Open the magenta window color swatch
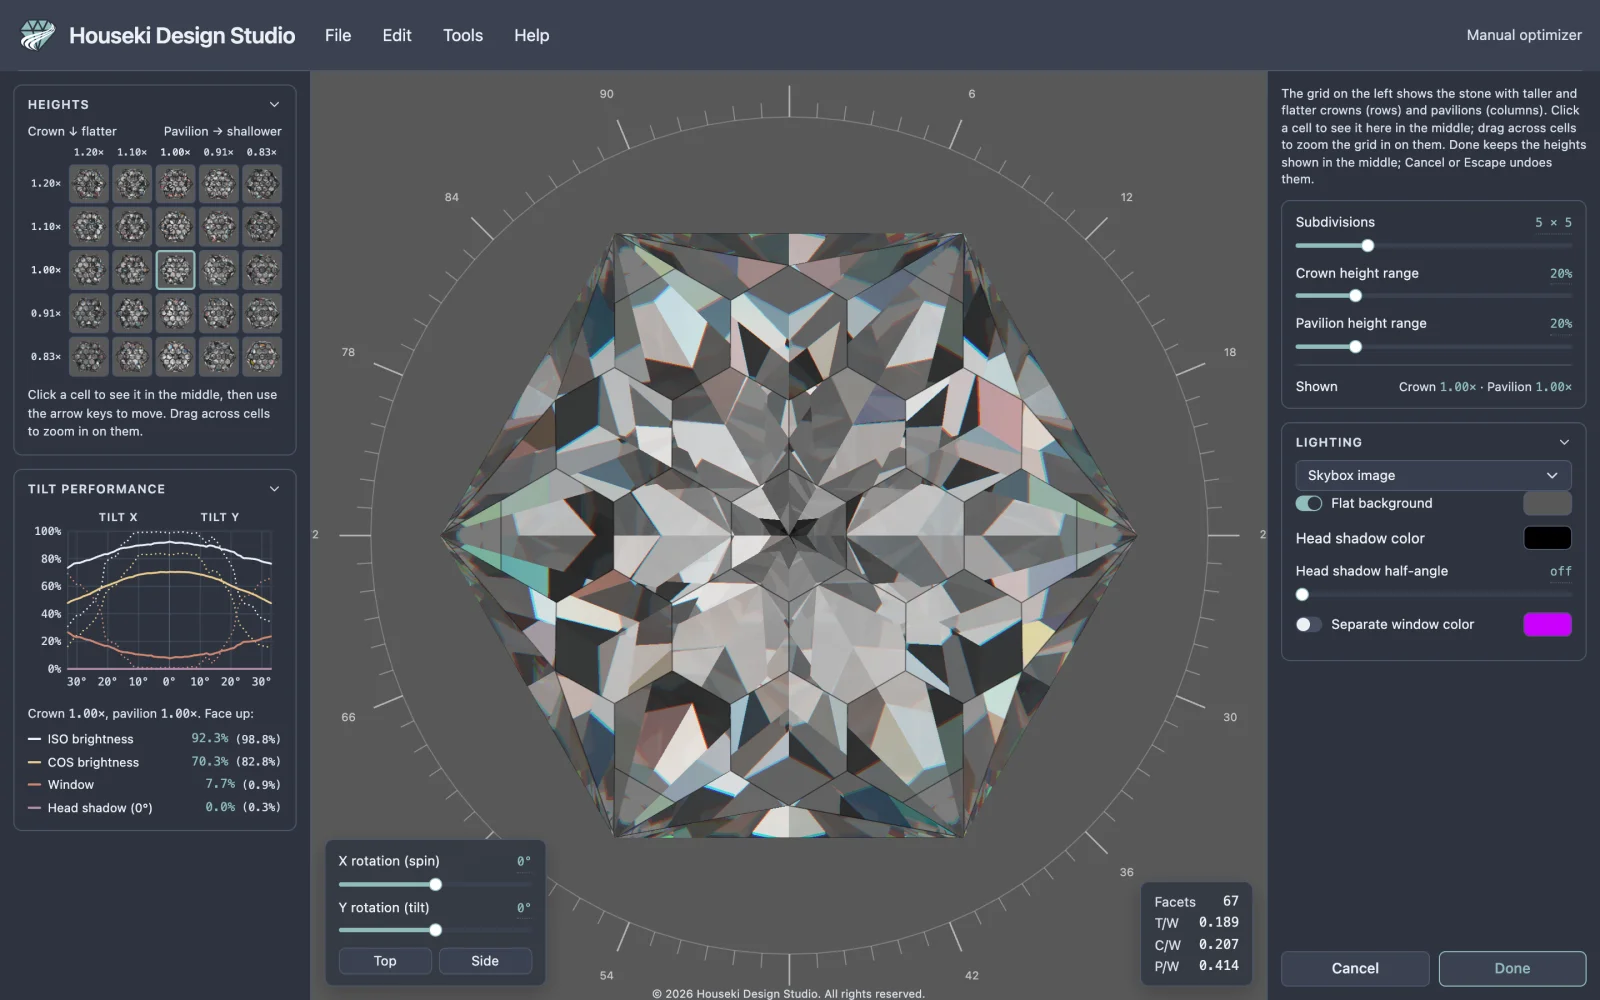Image resolution: width=1600 pixels, height=1000 pixels. pos(1547,624)
